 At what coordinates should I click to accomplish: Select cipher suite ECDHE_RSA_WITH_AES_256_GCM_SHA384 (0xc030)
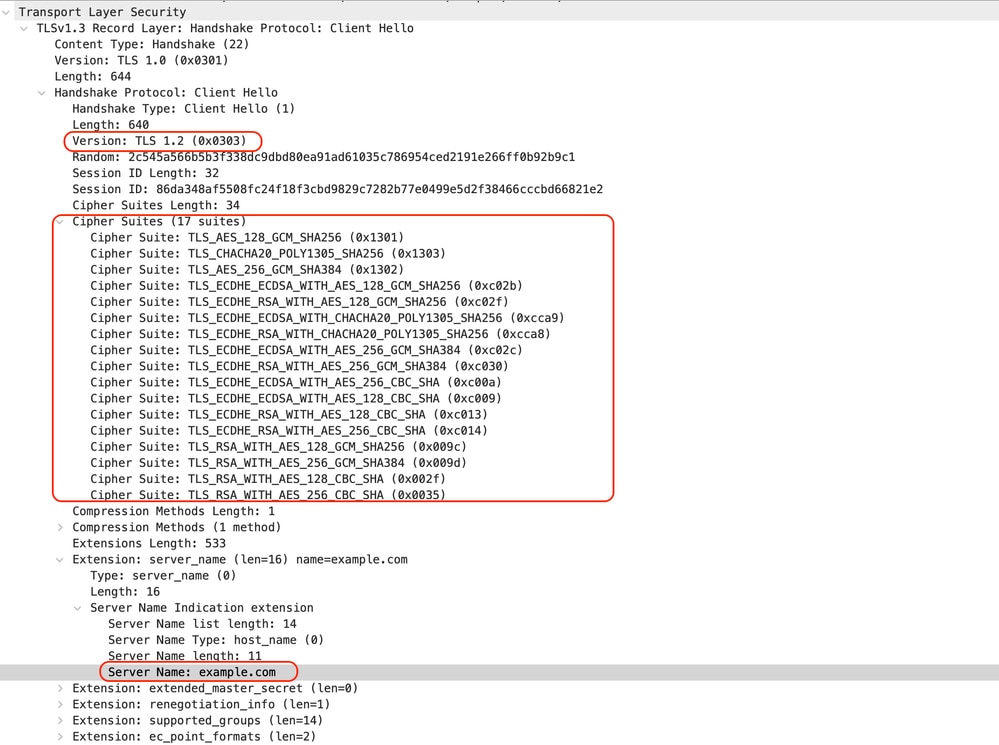(x=299, y=366)
